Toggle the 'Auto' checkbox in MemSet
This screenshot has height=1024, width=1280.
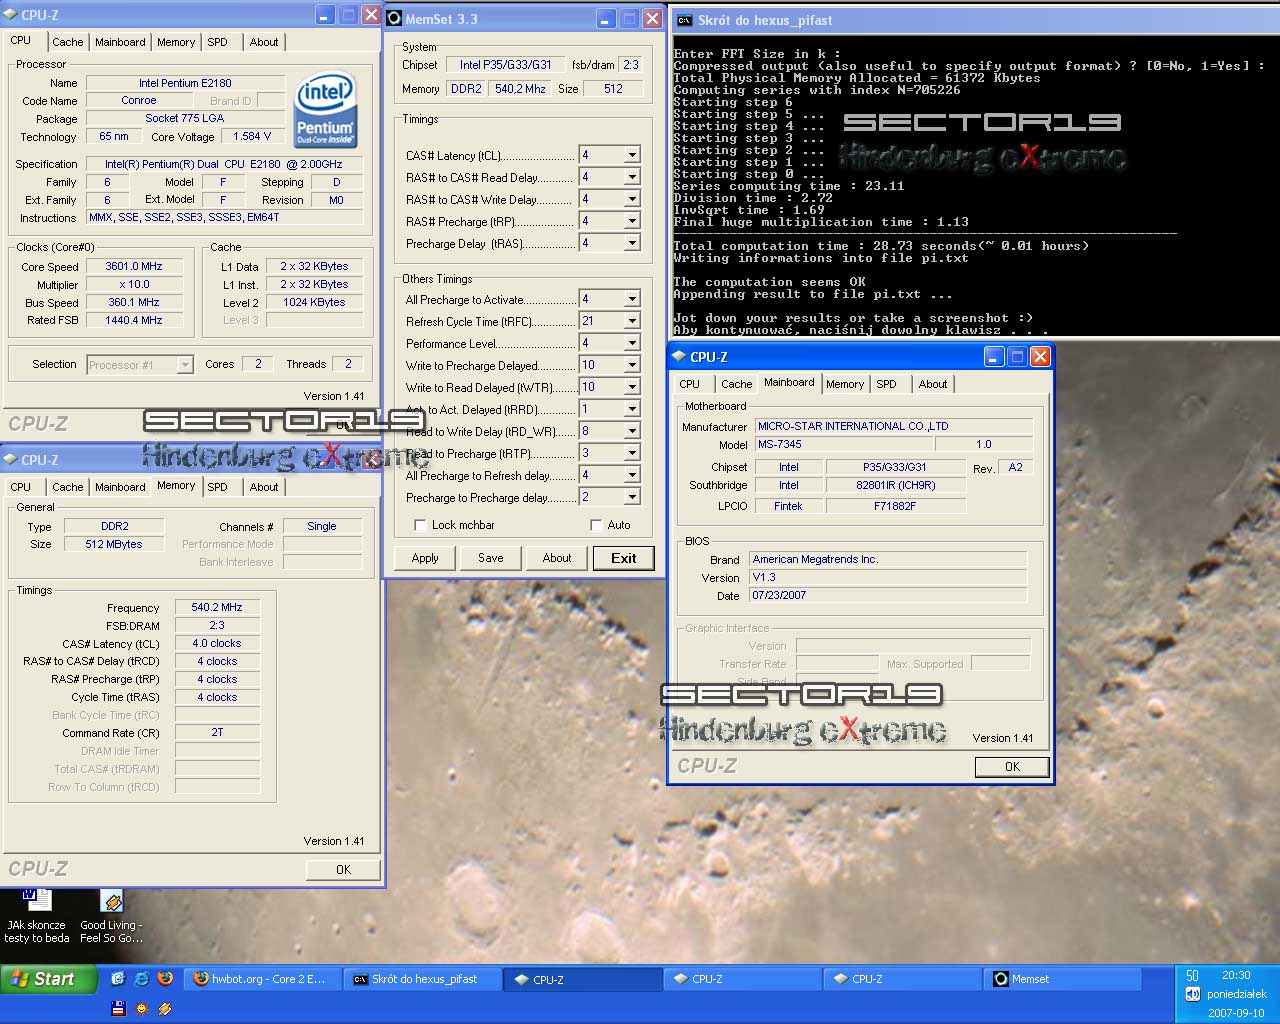(x=596, y=525)
